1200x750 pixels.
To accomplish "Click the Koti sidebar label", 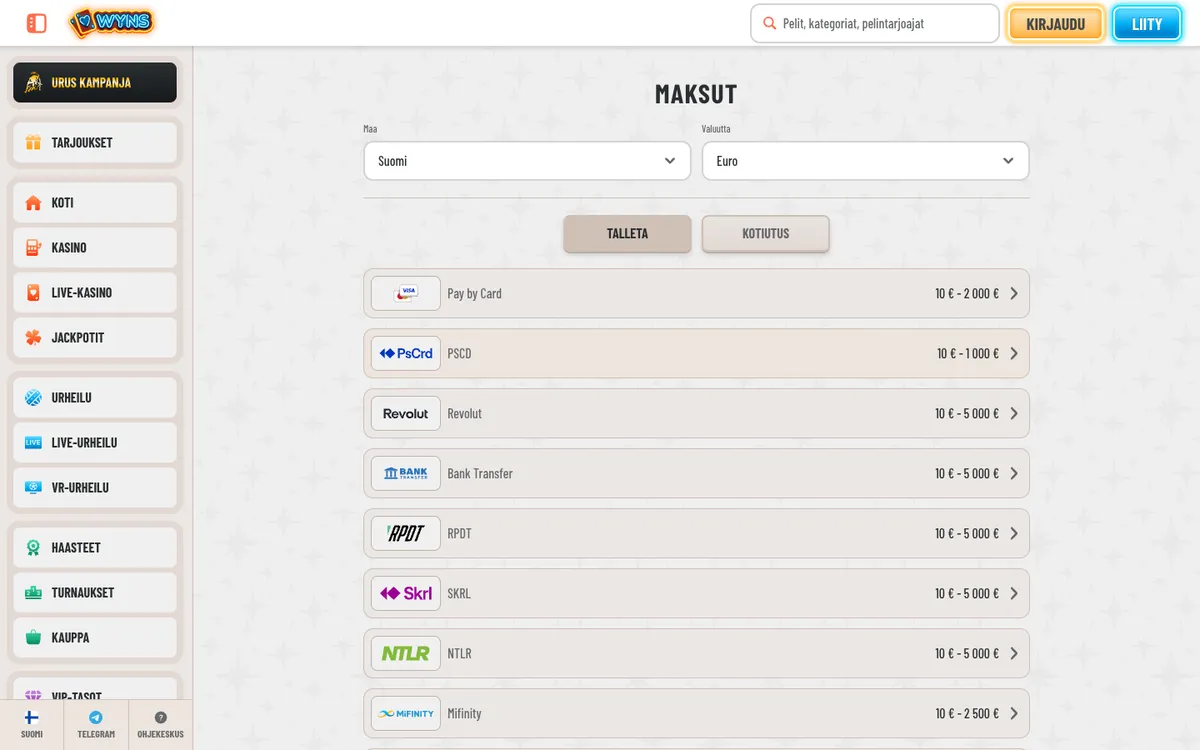I will tap(63, 203).
